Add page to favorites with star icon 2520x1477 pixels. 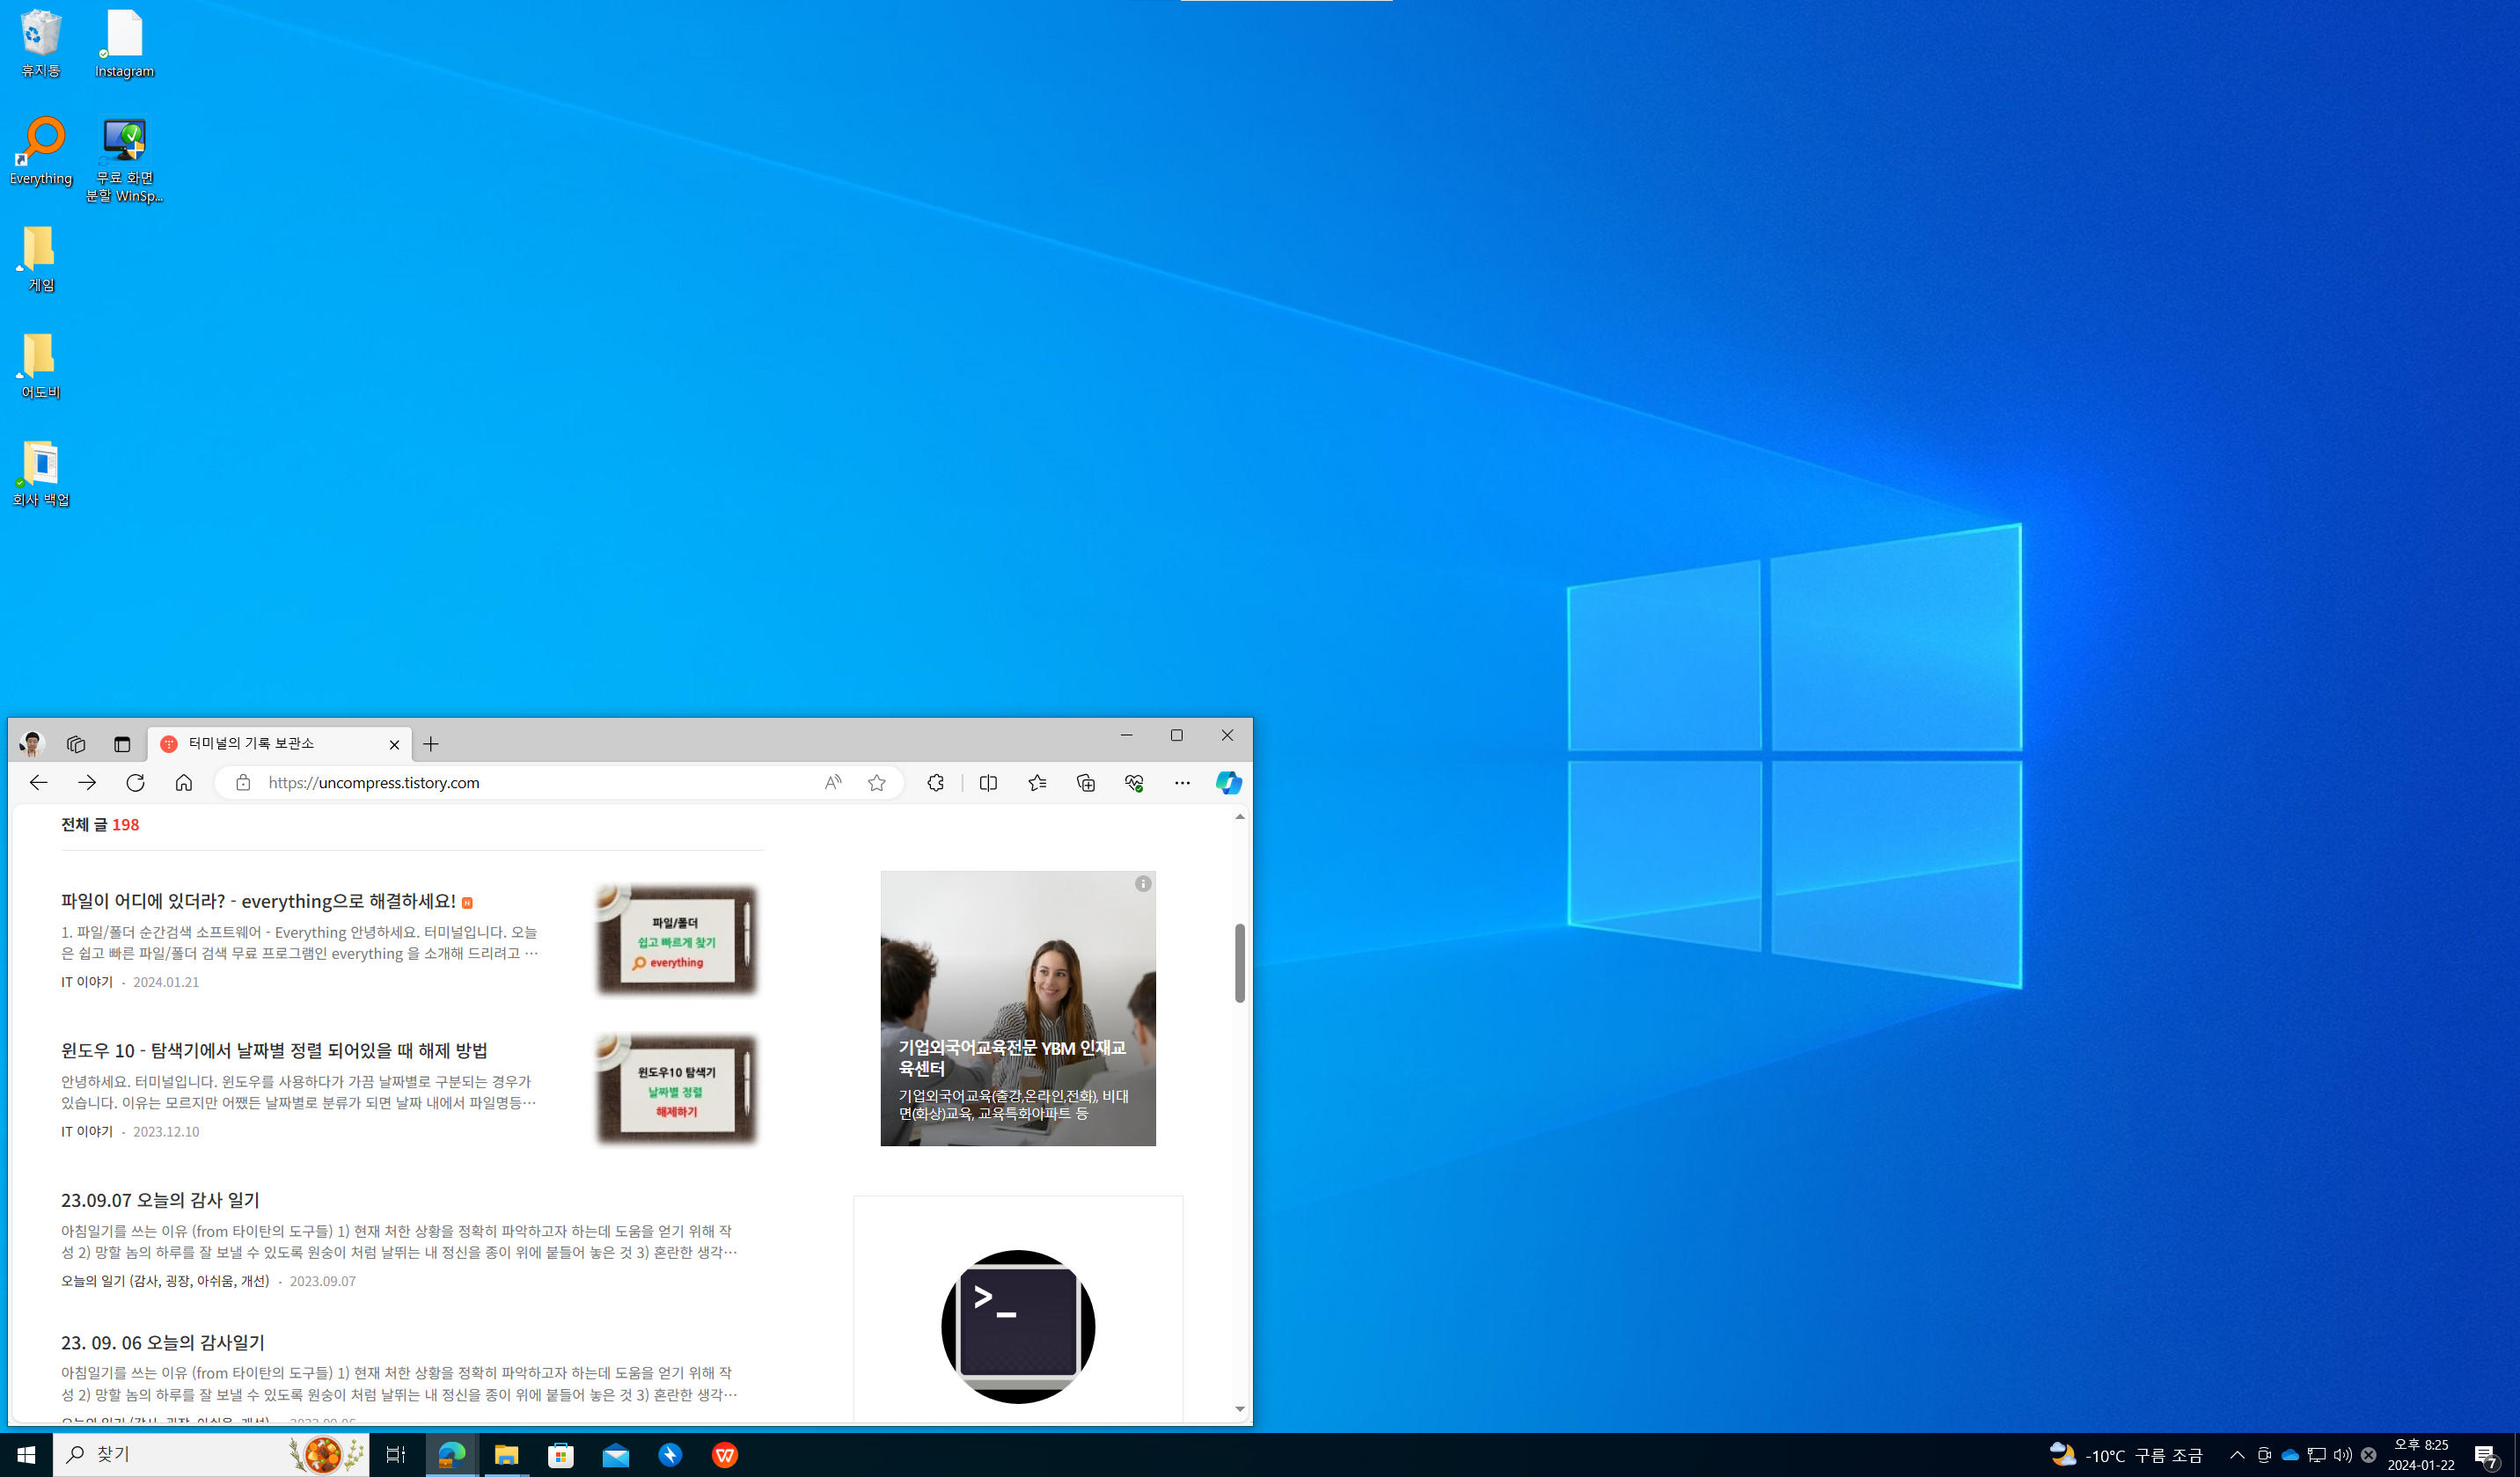pyautogui.click(x=877, y=783)
